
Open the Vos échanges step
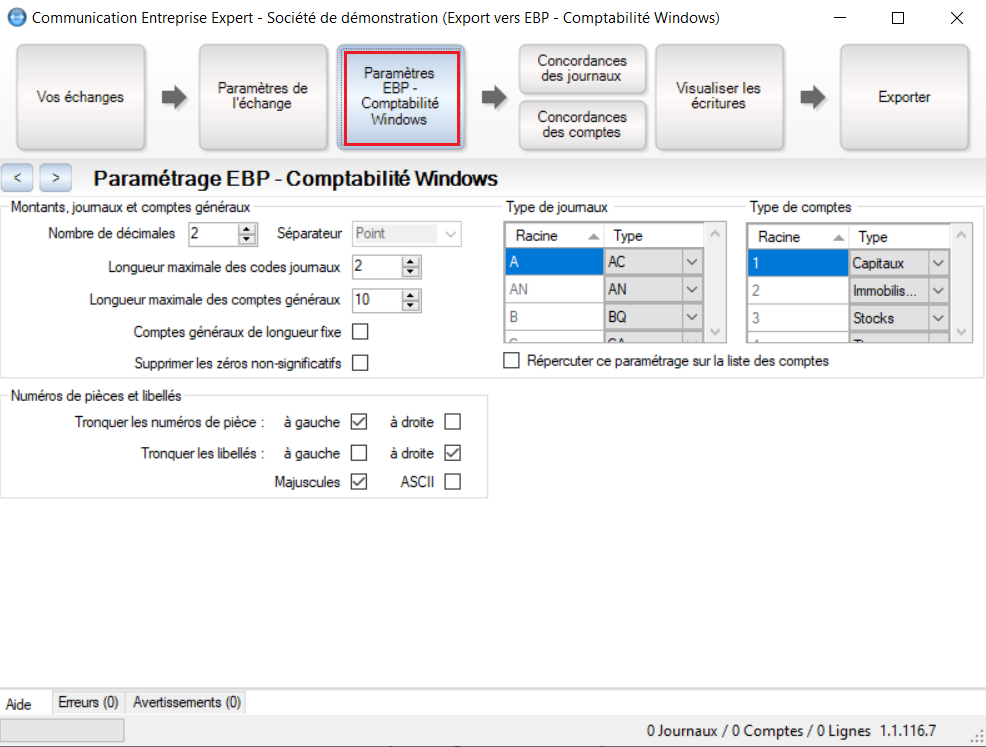[80, 97]
